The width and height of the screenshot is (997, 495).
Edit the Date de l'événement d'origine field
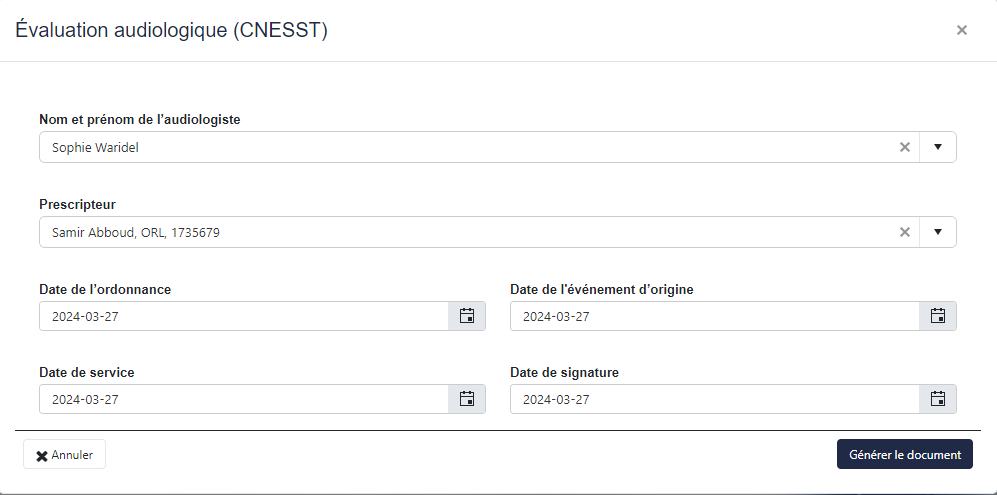pyautogui.click(x=714, y=316)
